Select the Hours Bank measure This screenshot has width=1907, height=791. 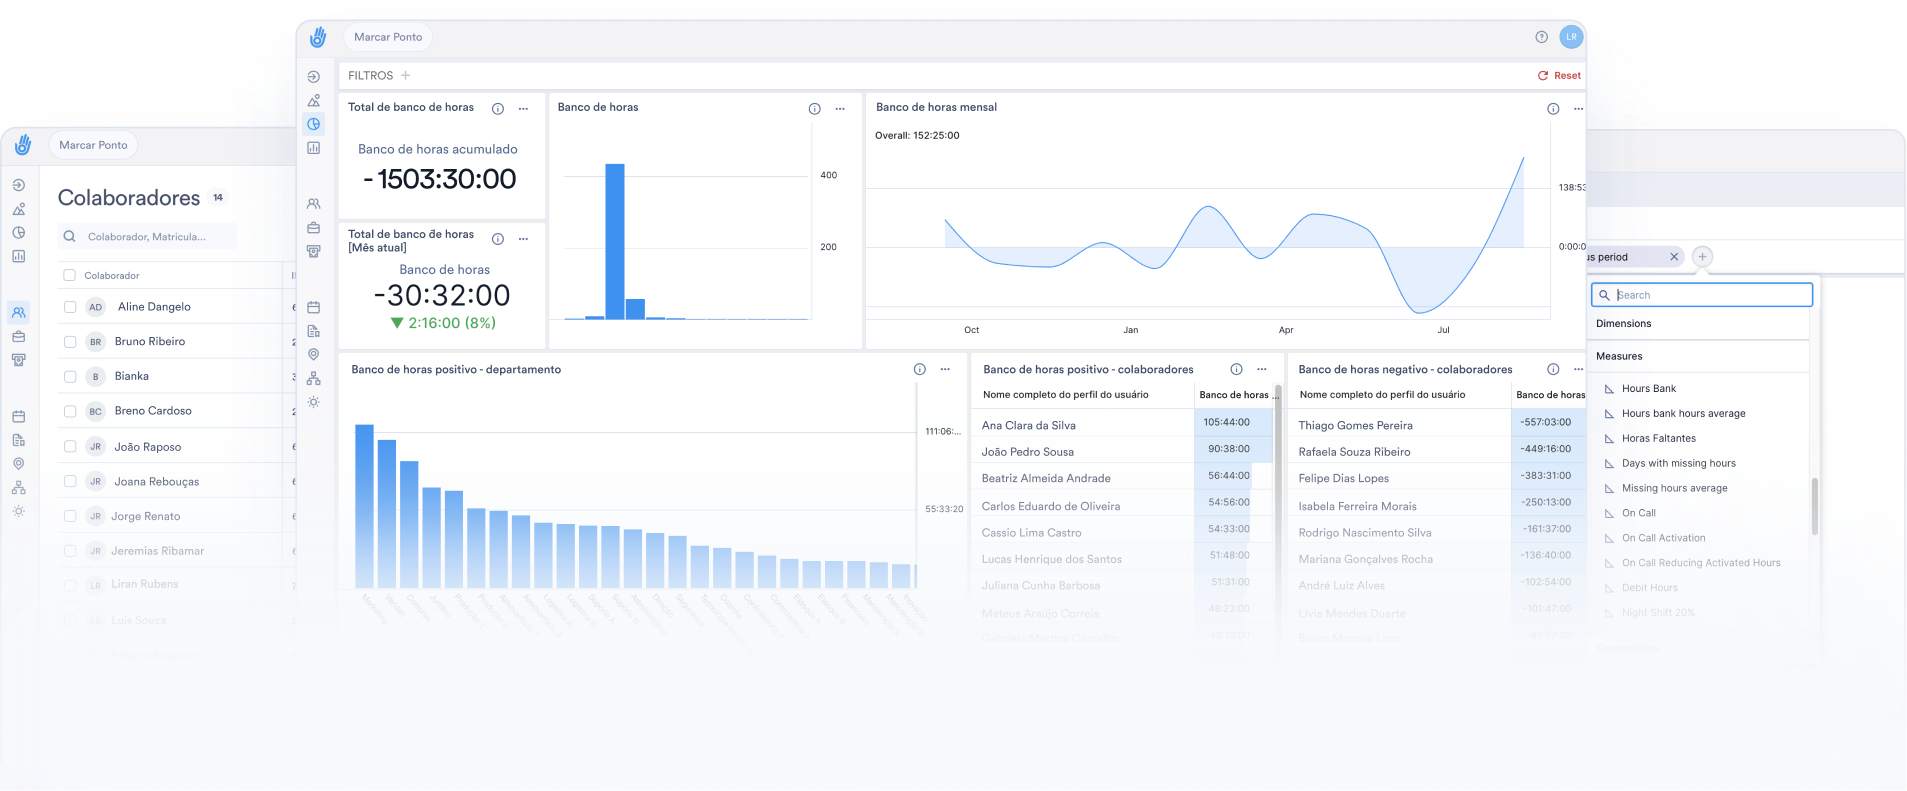coord(1648,389)
